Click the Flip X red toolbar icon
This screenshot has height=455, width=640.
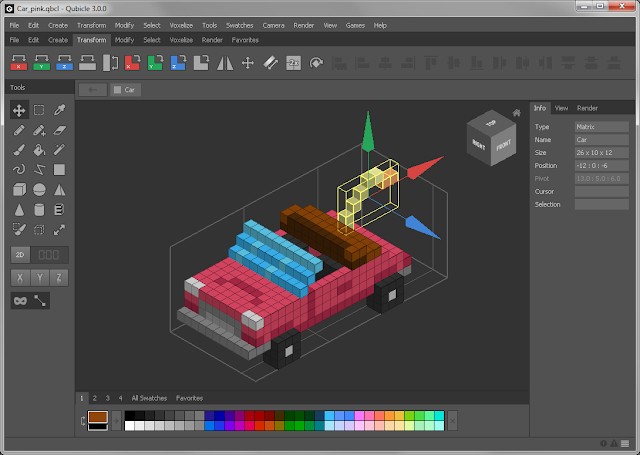18,62
